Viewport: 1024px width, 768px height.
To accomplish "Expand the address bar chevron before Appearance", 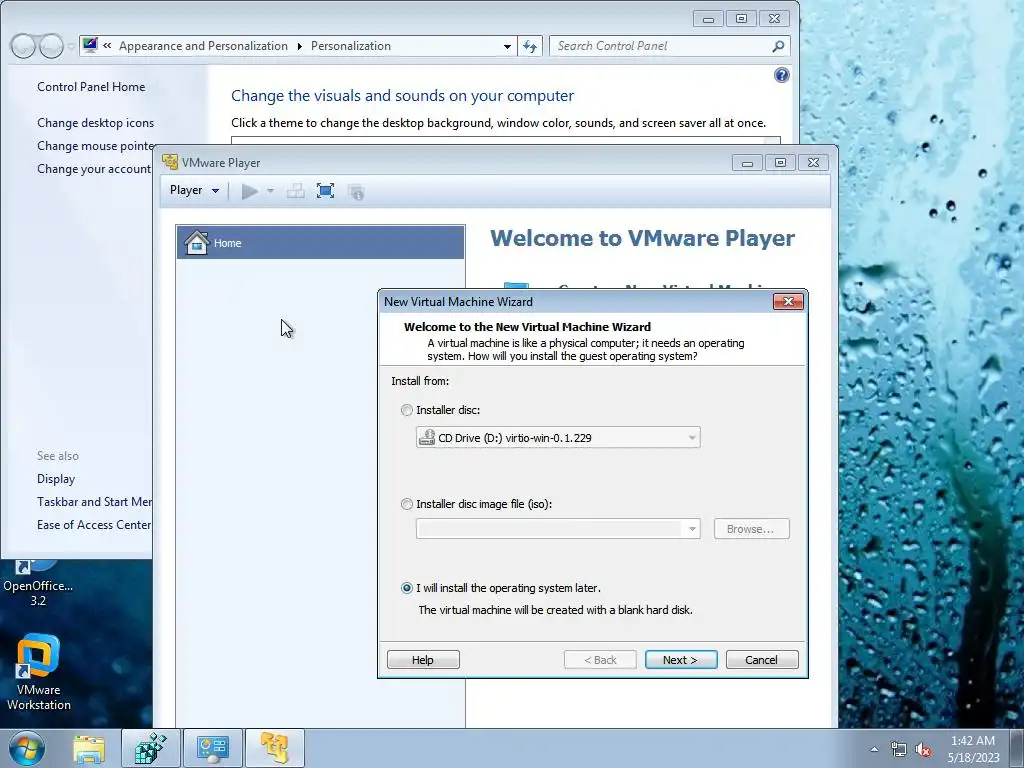I will coord(107,46).
